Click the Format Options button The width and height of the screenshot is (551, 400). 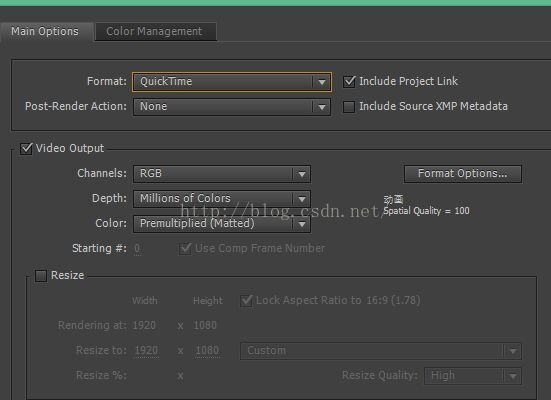pos(463,174)
